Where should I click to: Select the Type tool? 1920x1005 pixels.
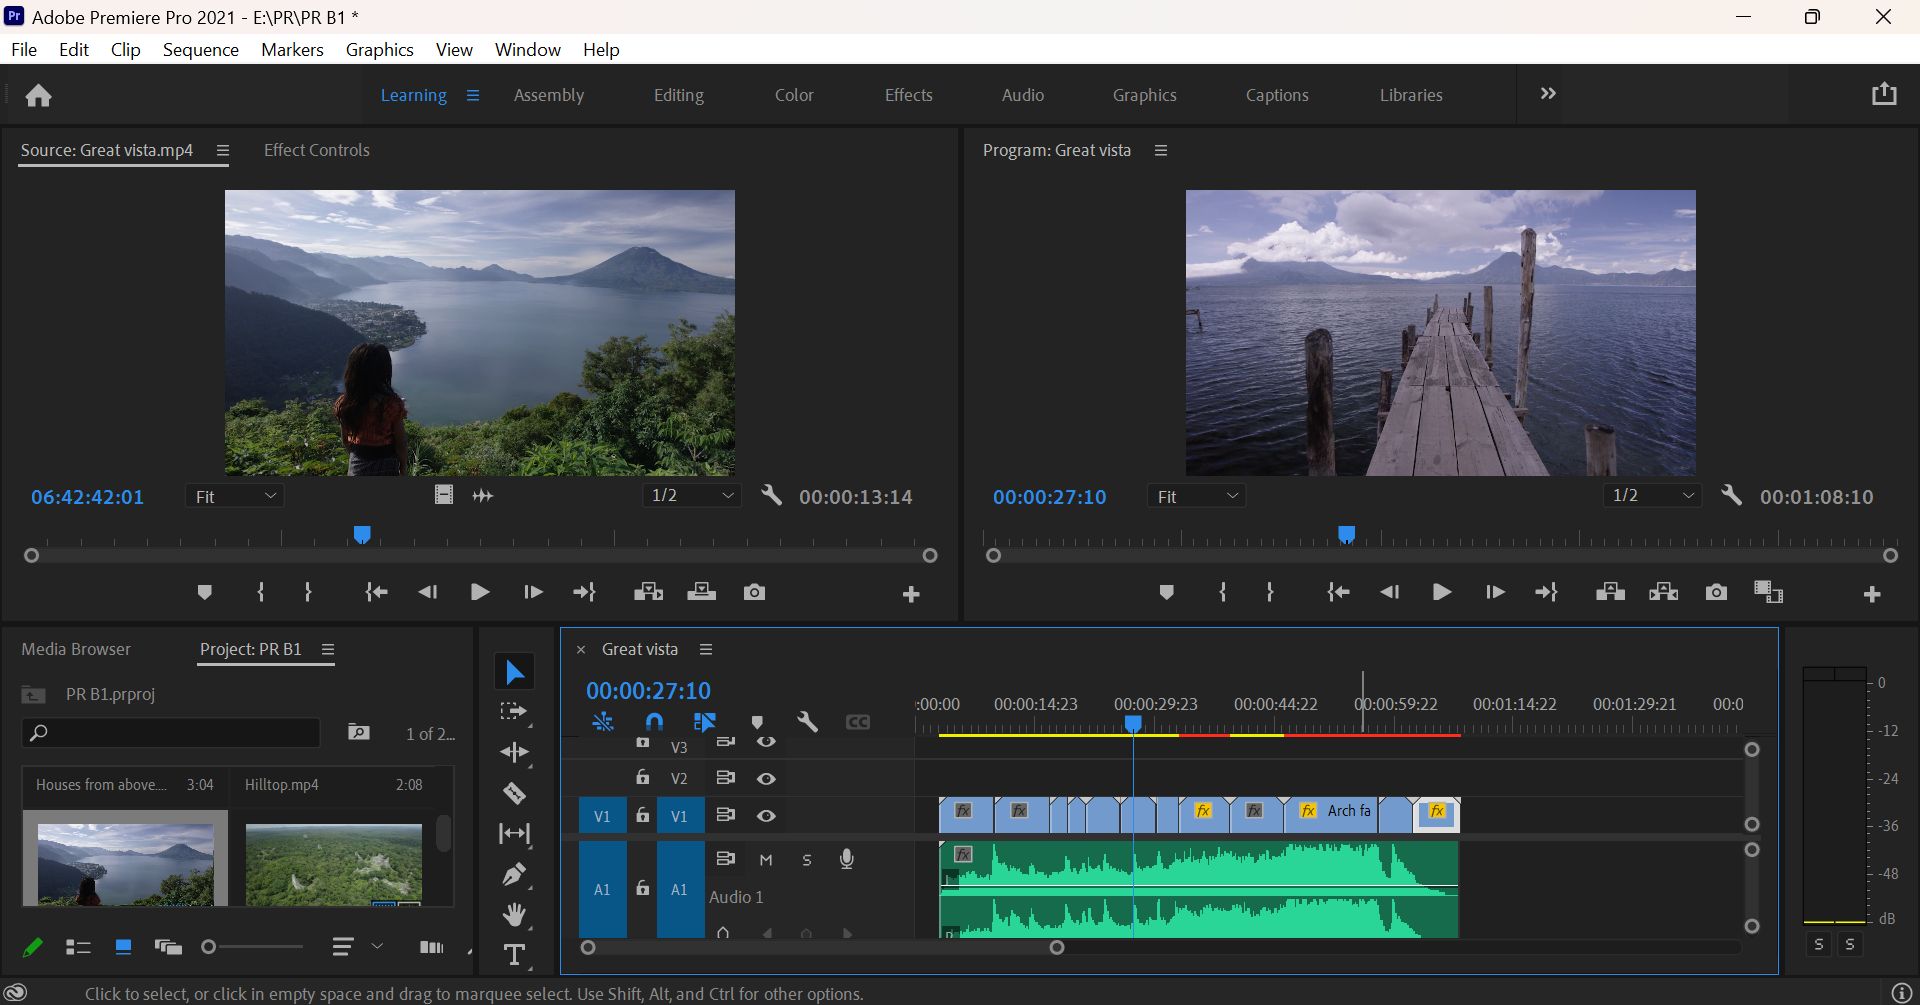tap(514, 955)
